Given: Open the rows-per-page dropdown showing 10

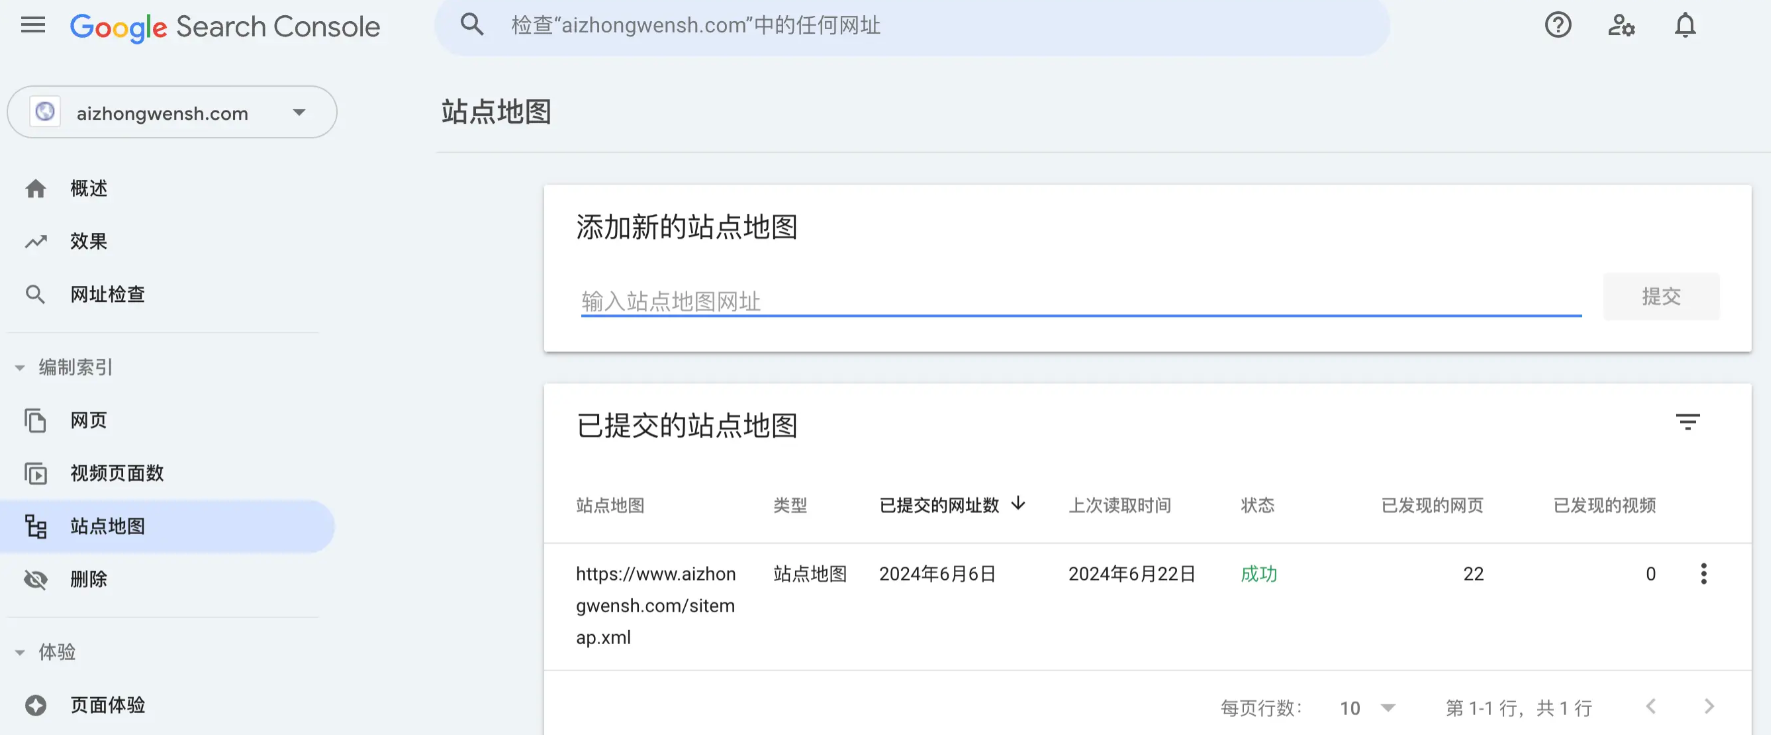Looking at the screenshot, I should [1367, 708].
